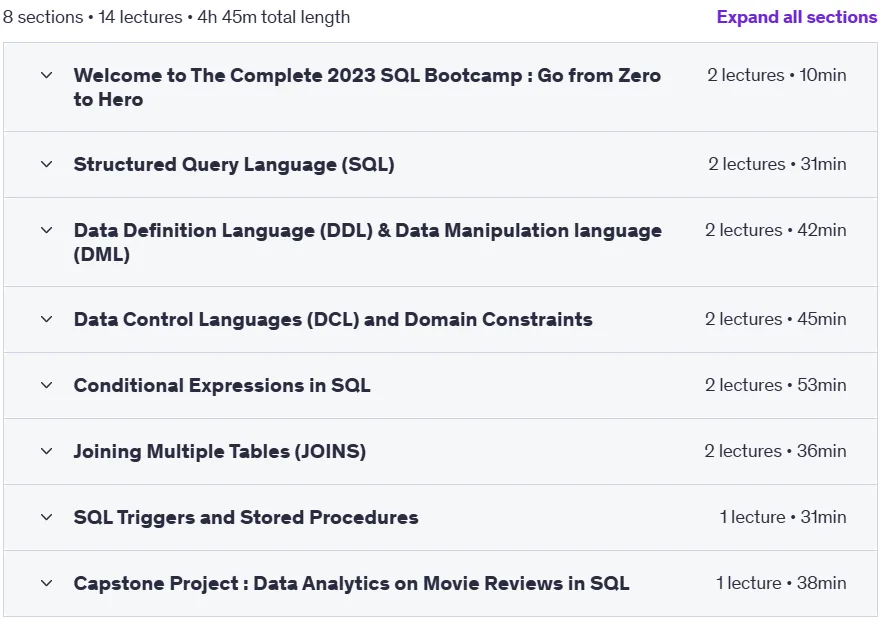Click the Expand all sections link

coord(796,17)
